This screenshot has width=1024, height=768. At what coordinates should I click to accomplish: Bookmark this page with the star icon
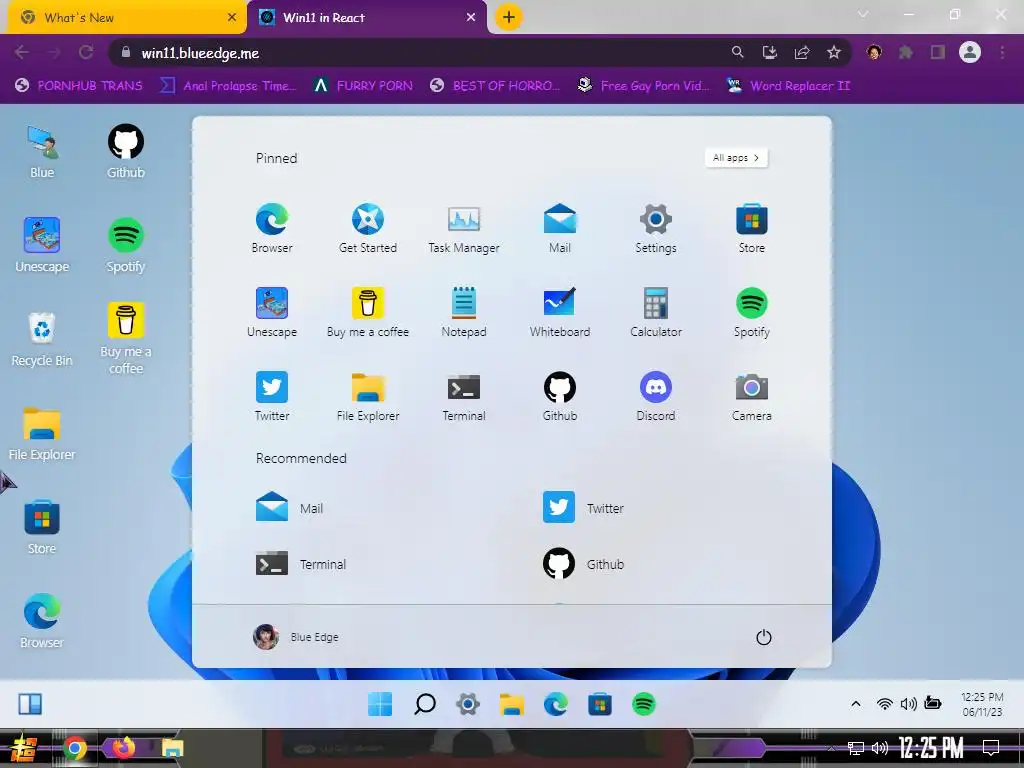tap(834, 52)
